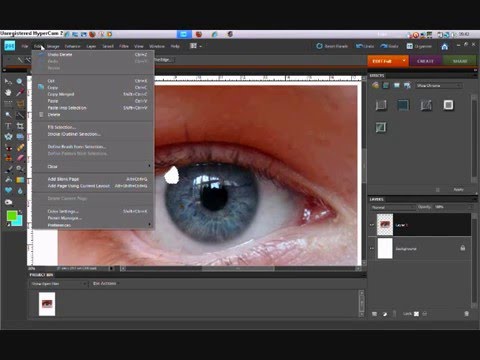
Task: Choose Fill Selection menu entry
Action: [x=94, y=127]
